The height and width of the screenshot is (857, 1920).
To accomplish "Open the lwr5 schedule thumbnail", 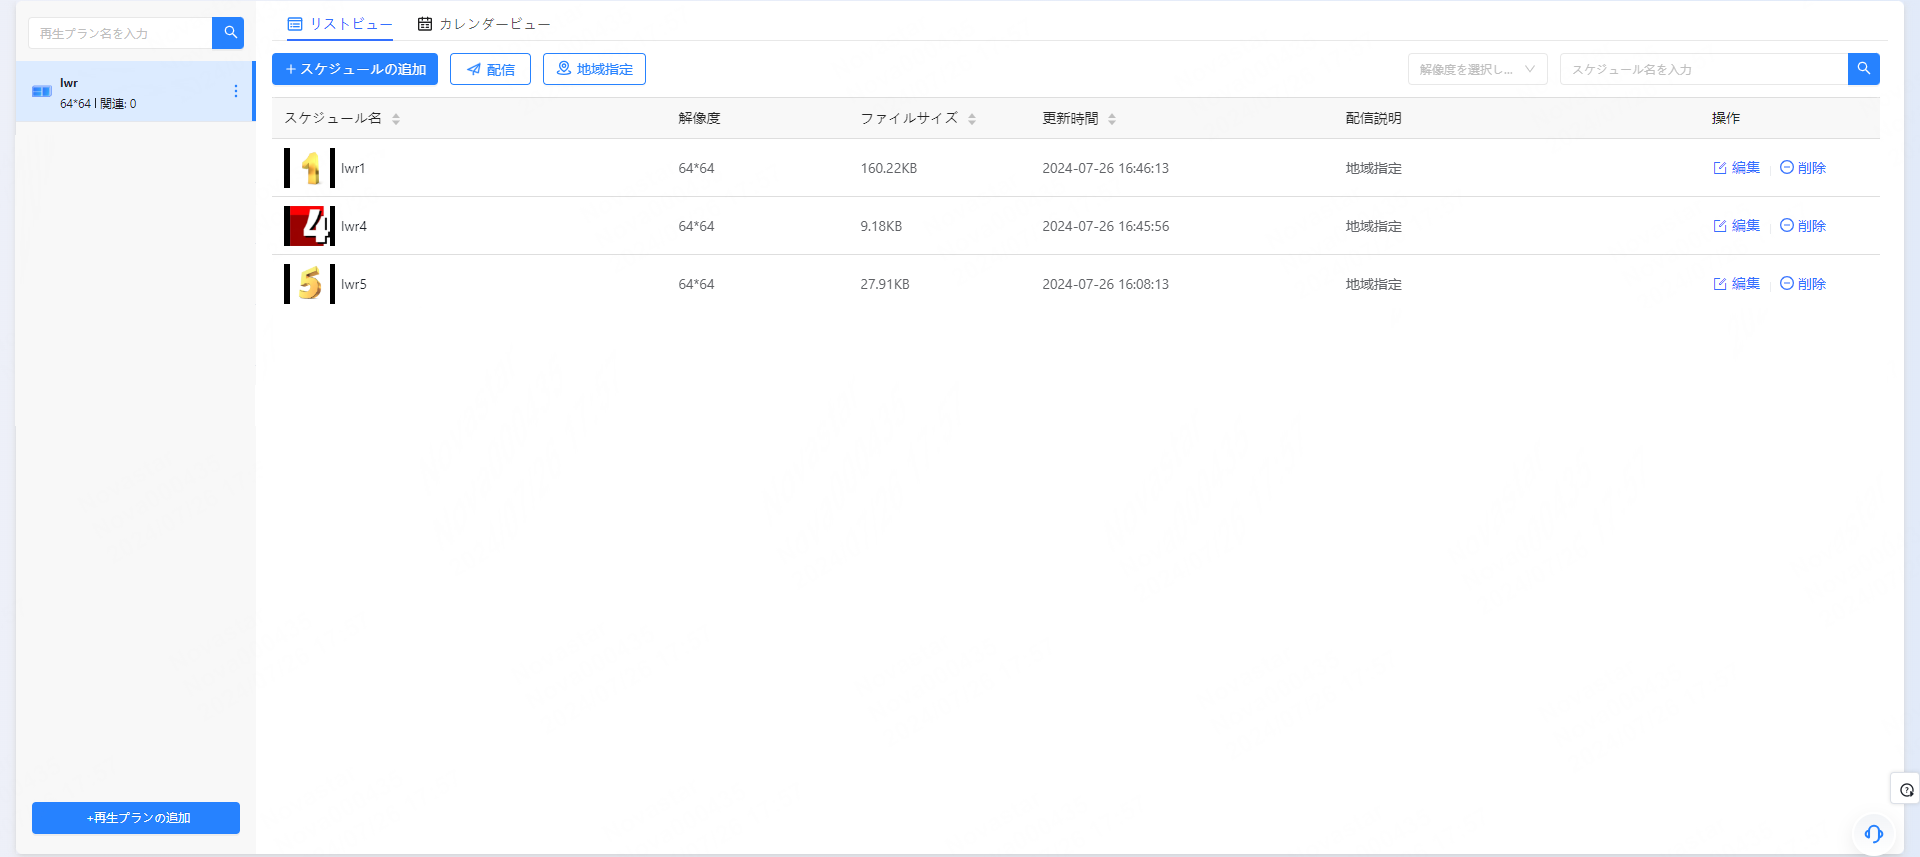I will point(309,284).
